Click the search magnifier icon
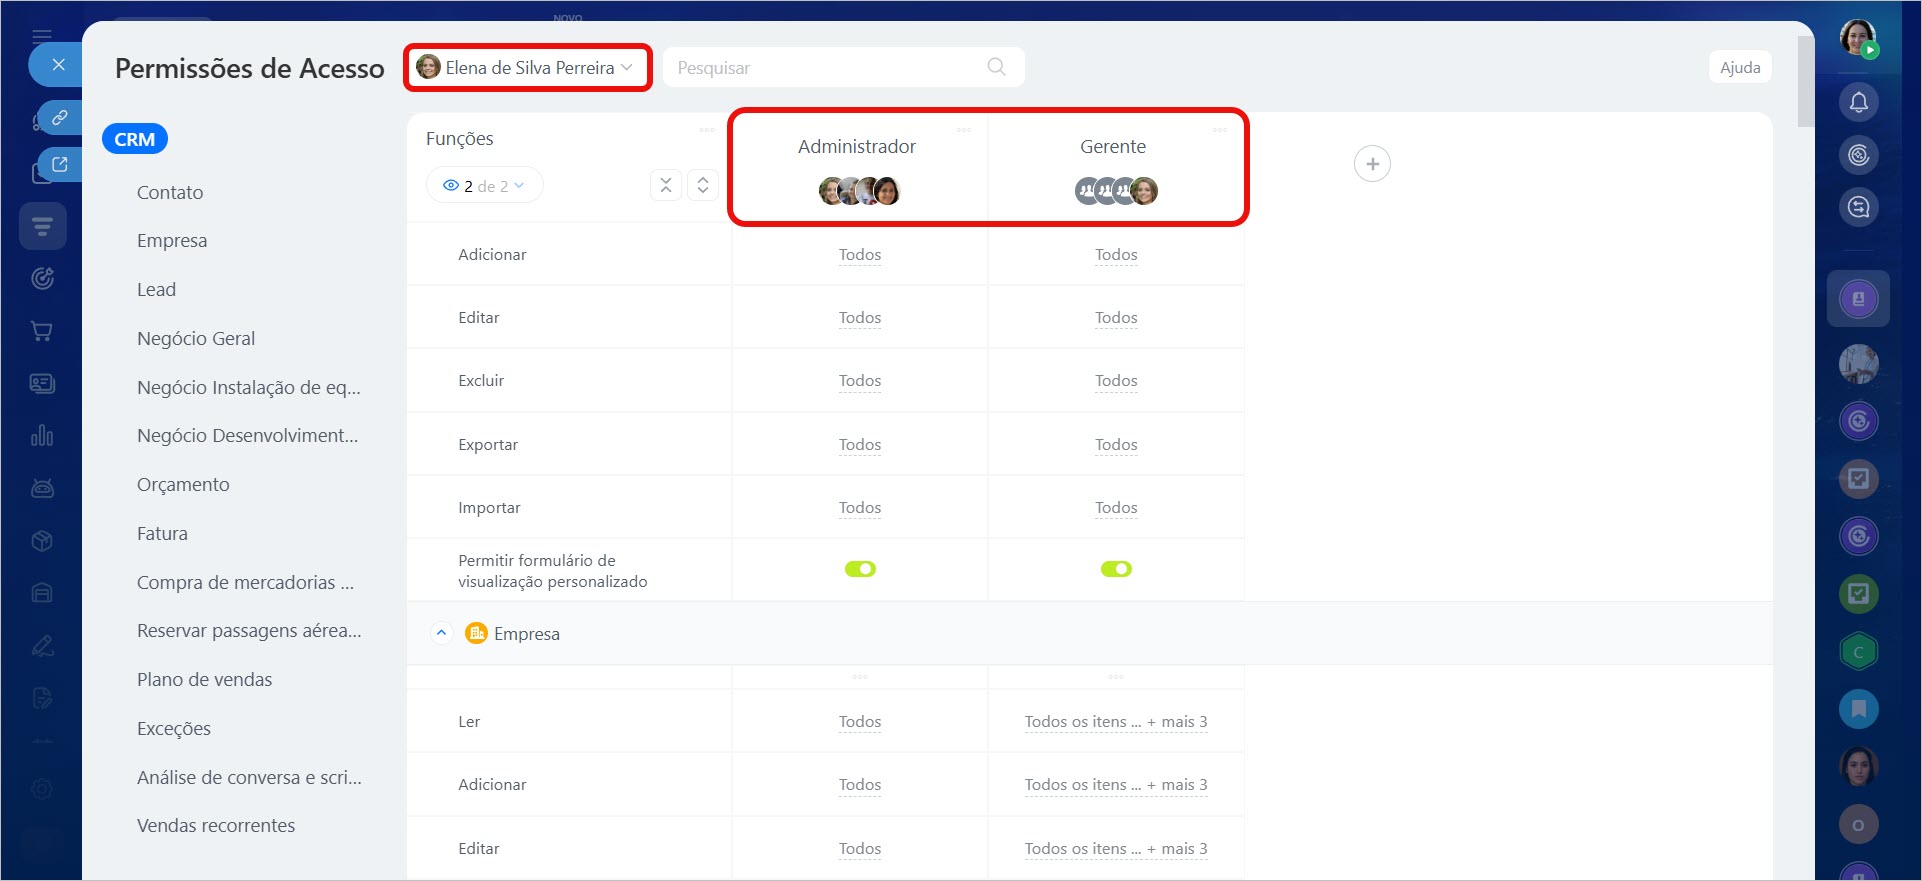This screenshot has width=1922, height=881. pos(996,67)
